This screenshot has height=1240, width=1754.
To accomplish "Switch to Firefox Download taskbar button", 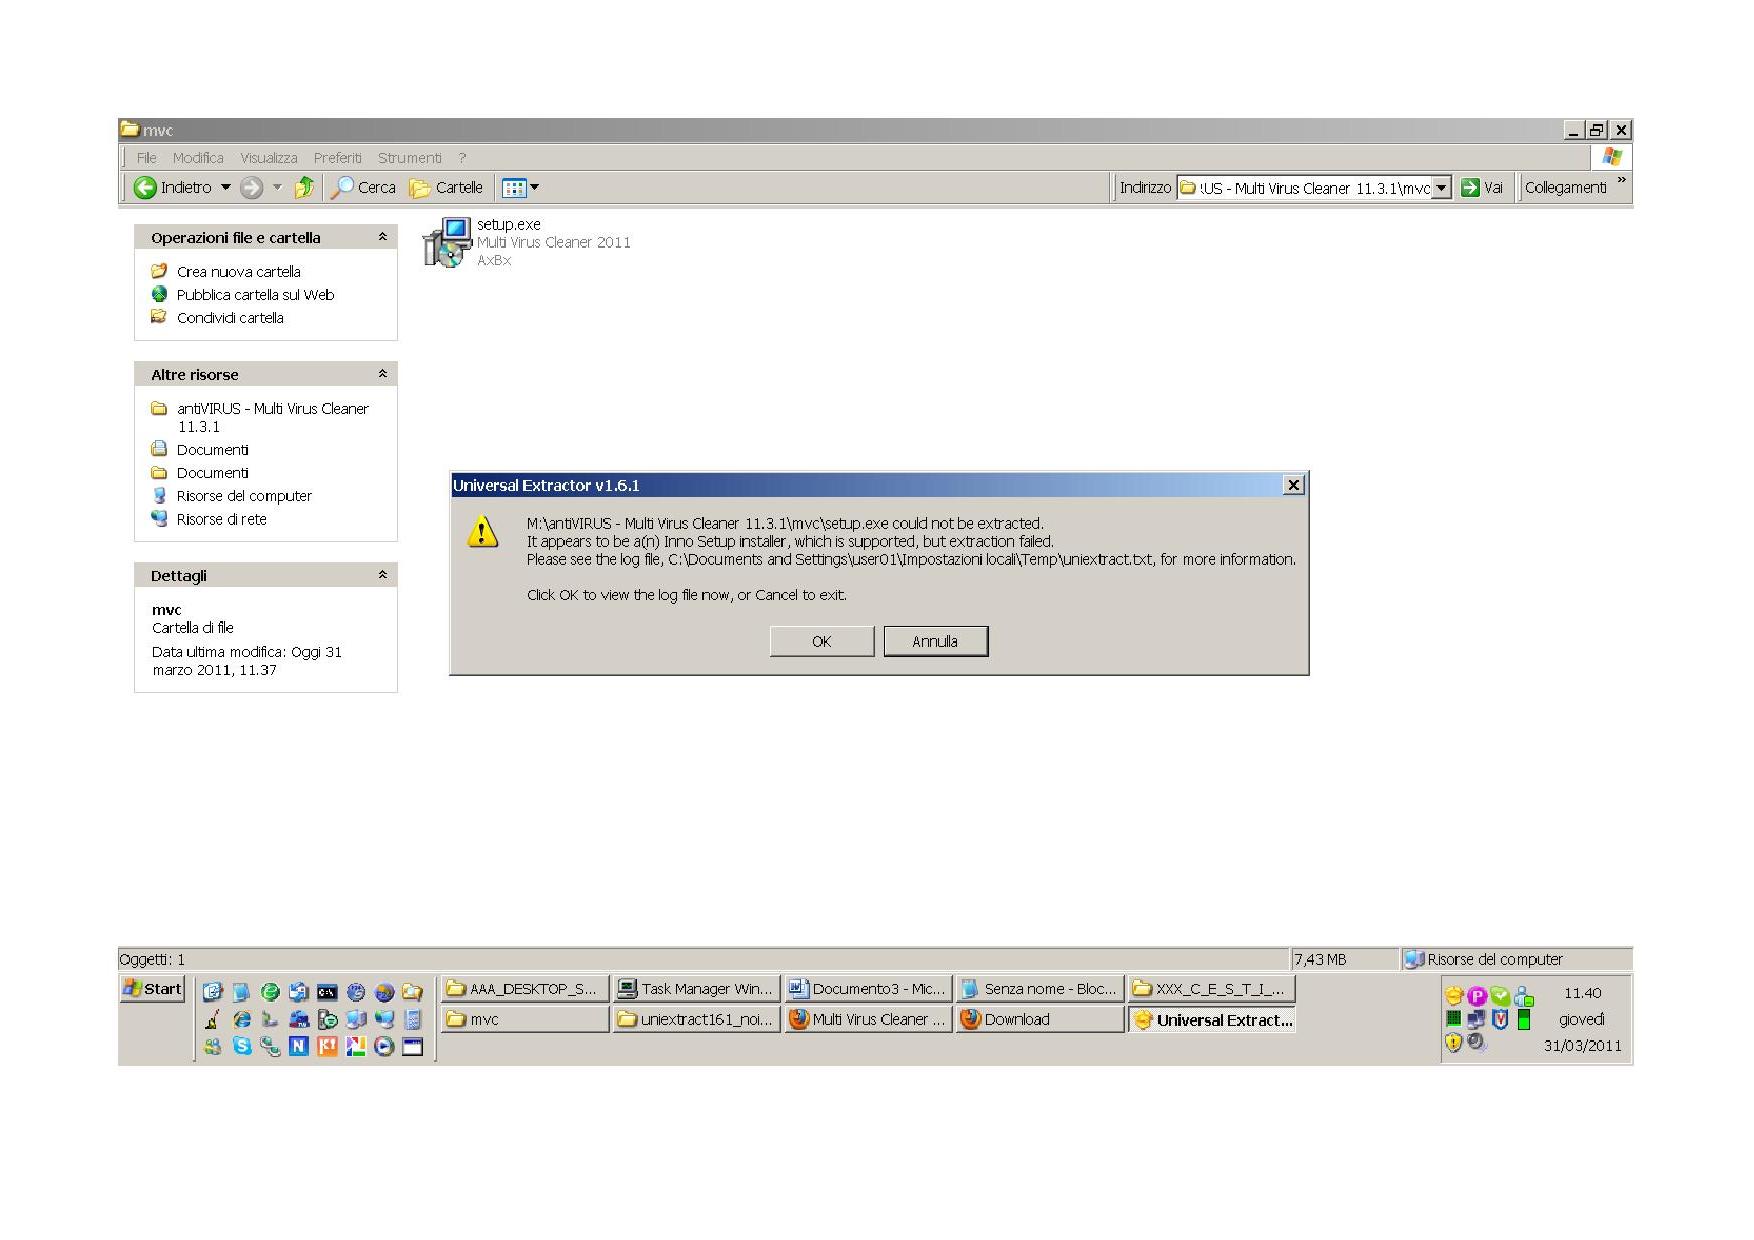I will pos(1040,1019).
